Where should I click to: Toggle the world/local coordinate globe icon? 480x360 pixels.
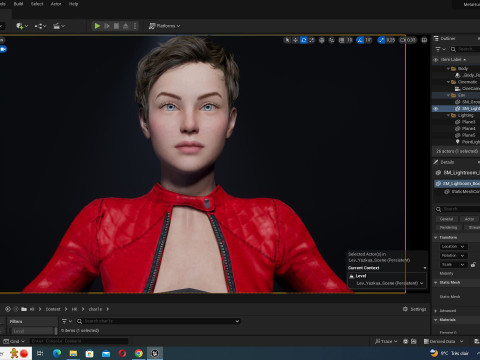[x=322, y=40]
